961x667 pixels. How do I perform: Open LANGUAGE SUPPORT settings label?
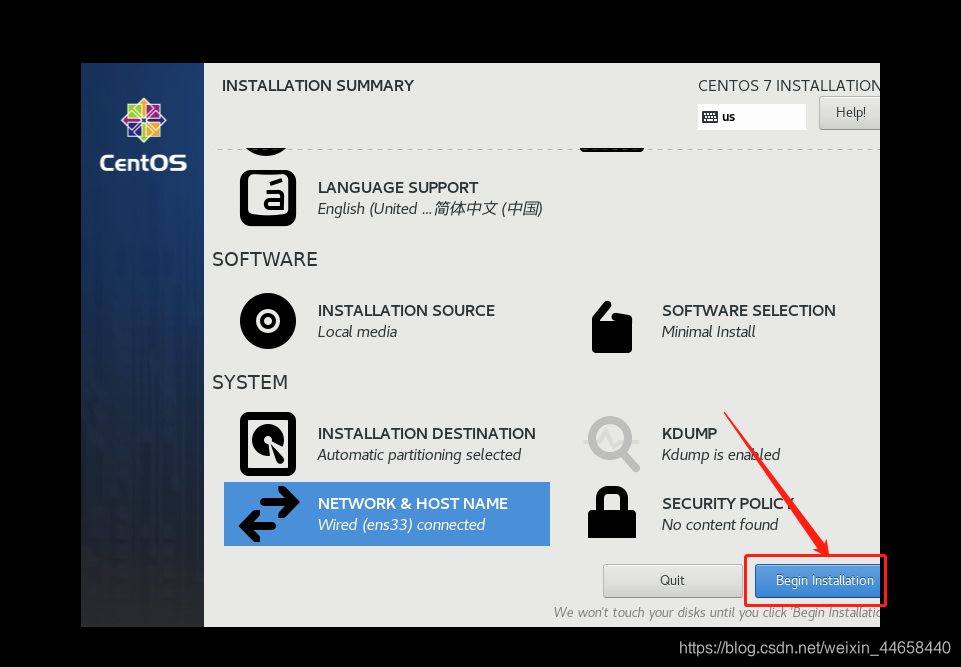click(x=398, y=188)
